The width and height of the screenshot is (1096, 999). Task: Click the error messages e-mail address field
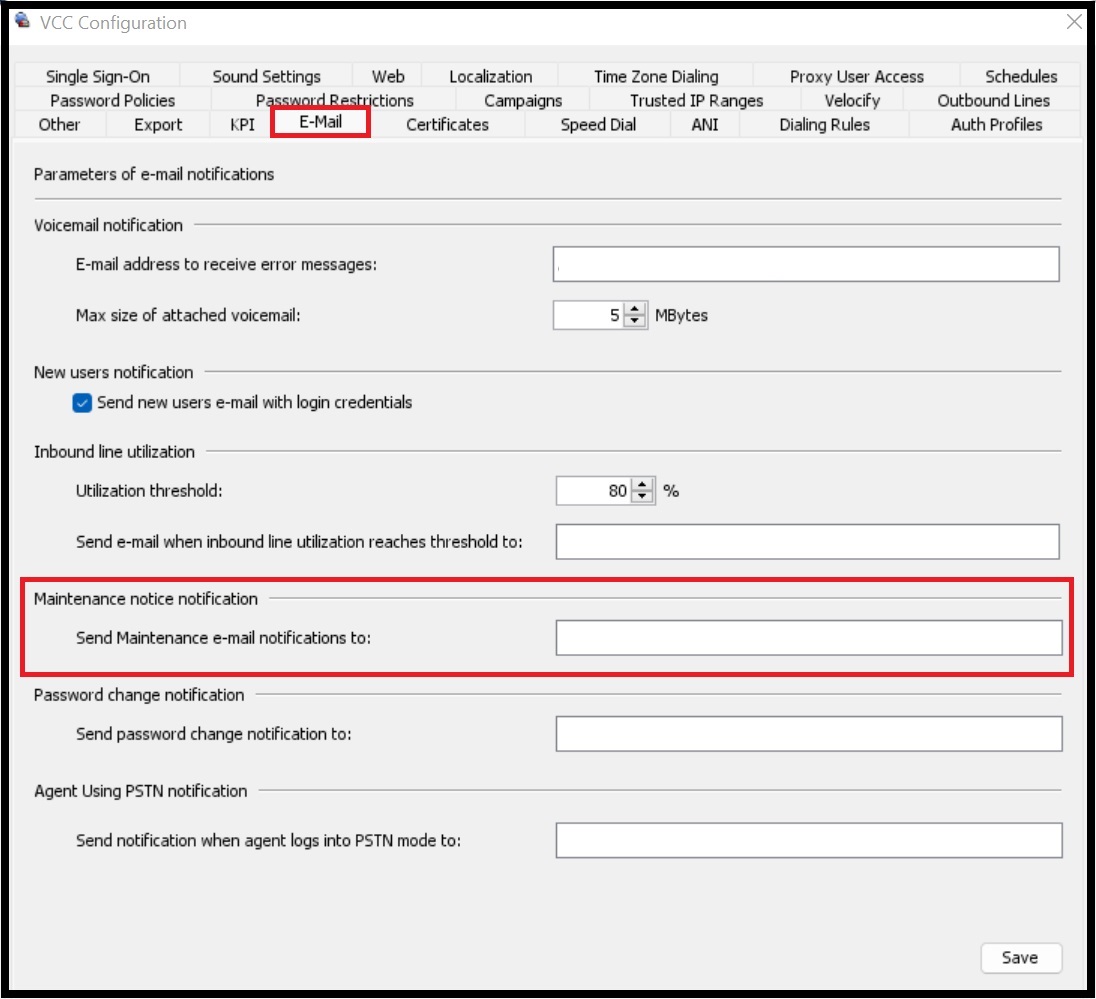806,264
